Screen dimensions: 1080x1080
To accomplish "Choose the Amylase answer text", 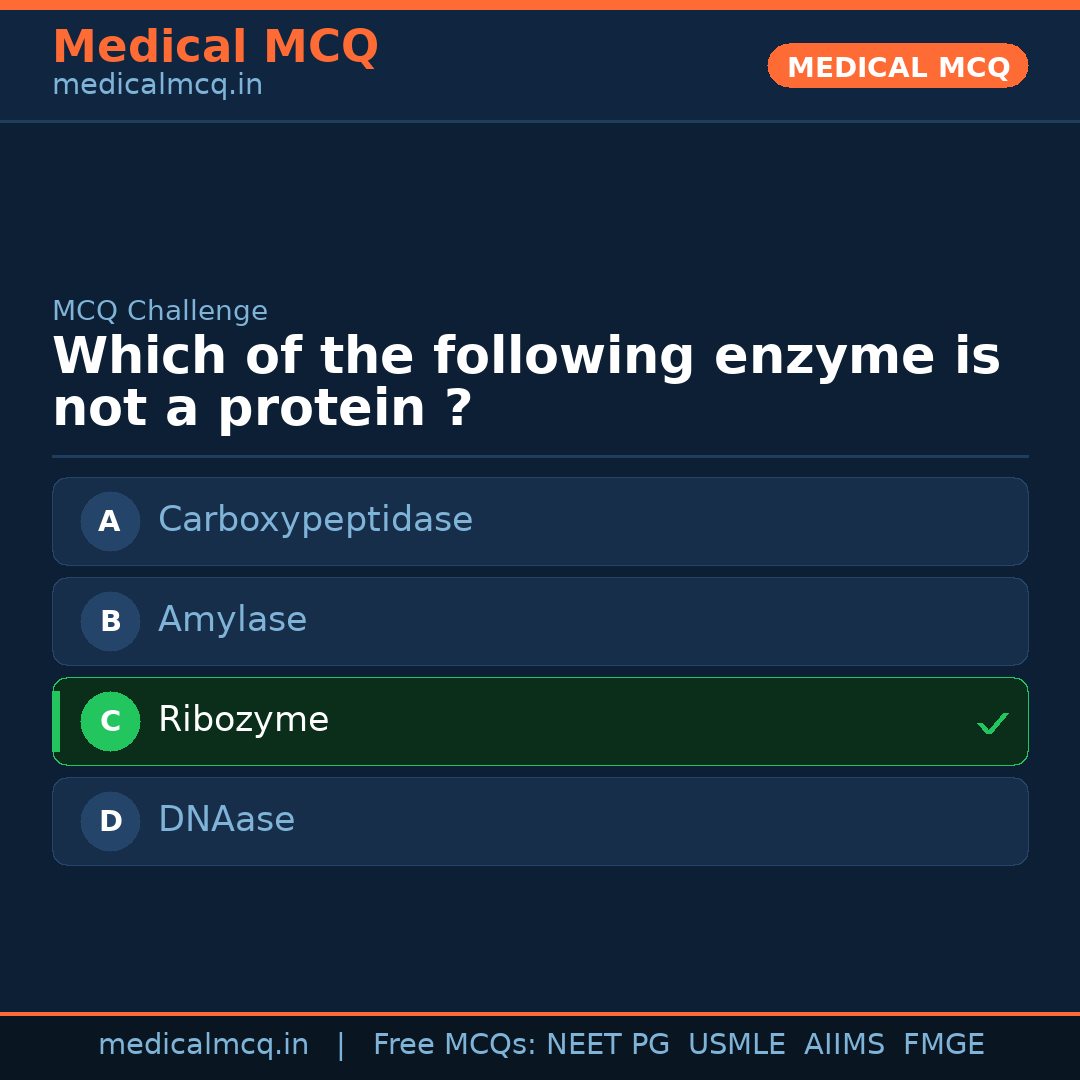I will click(x=232, y=620).
